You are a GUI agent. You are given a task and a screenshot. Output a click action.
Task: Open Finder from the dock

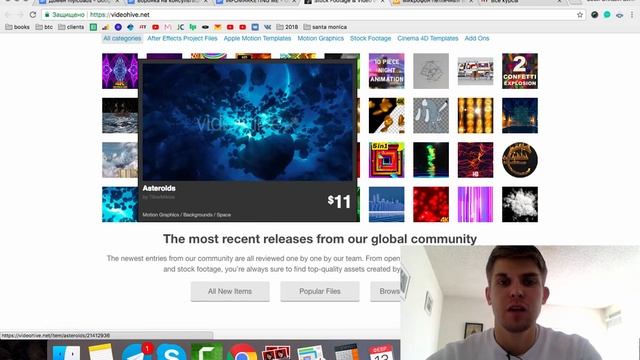67,352
